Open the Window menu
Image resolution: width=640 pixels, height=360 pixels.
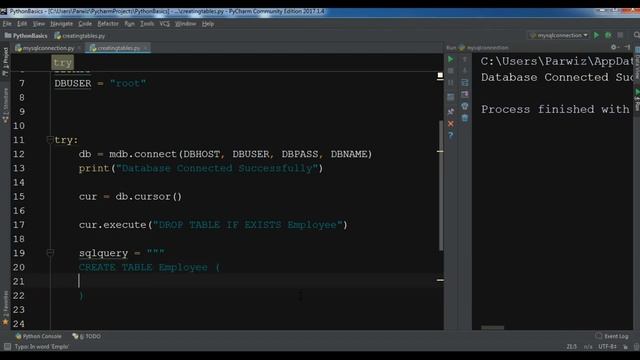coord(185,24)
